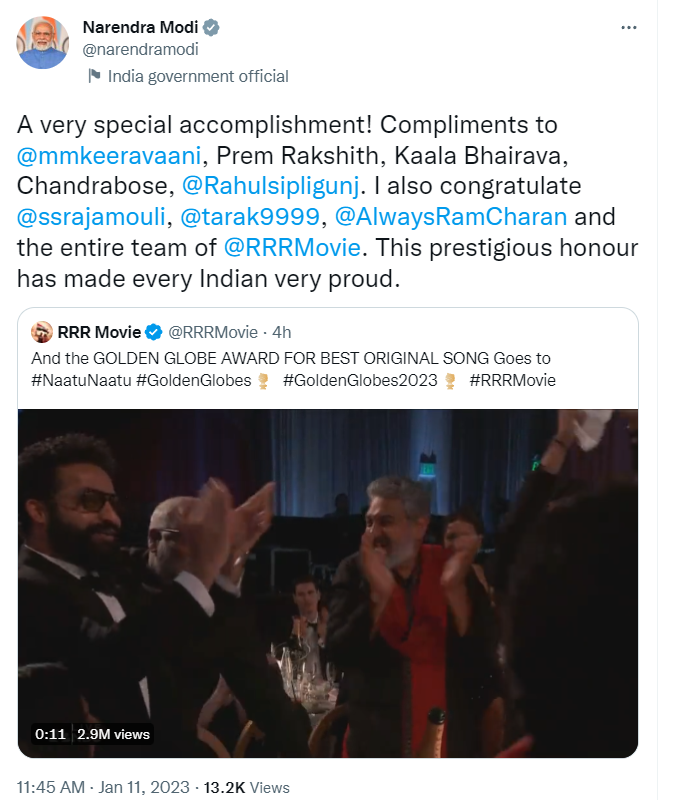Open the three-dot more options menu
The height and width of the screenshot is (800, 675).
tap(628, 29)
